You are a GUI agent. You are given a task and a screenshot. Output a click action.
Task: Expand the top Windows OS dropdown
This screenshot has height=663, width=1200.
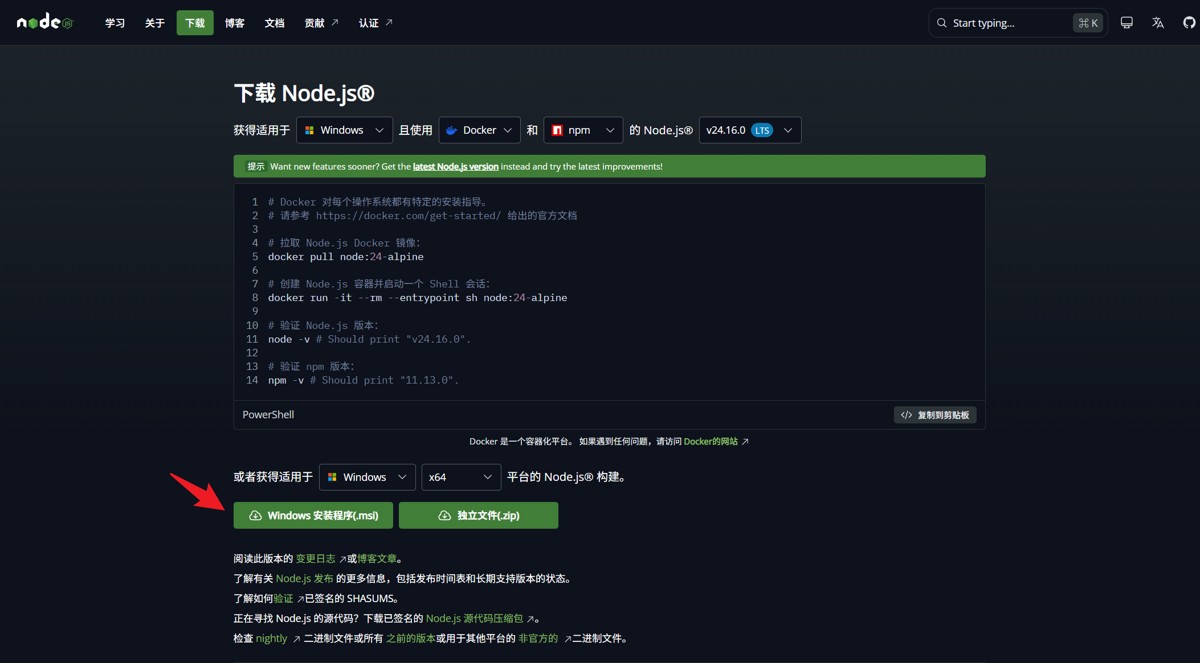[x=344, y=130]
